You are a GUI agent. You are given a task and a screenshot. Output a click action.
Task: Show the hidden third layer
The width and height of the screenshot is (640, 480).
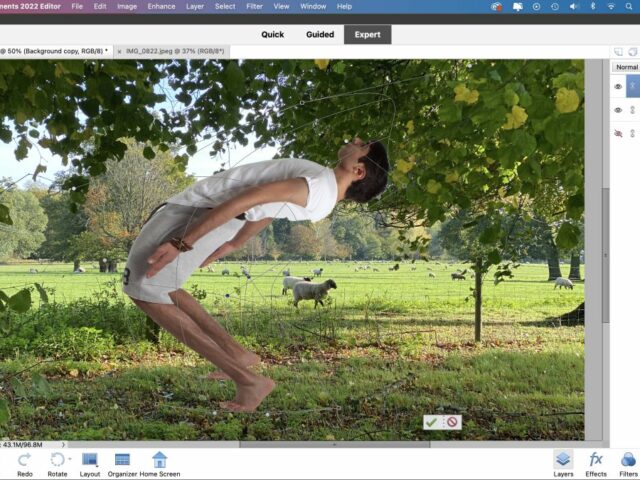pyautogui.click(x=618, y=132)
